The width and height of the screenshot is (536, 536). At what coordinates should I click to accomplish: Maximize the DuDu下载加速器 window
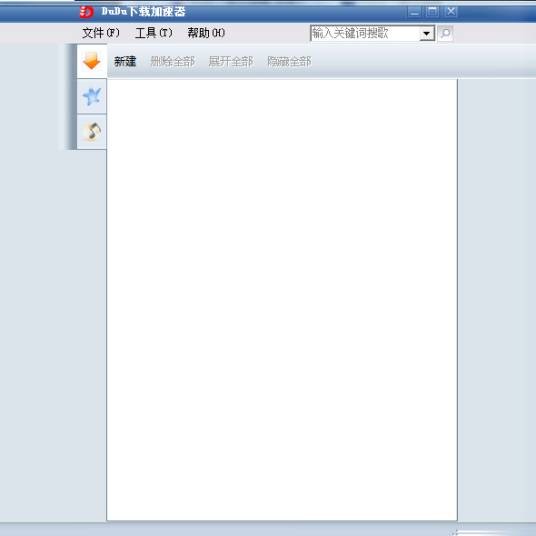(x=432, y=12)
